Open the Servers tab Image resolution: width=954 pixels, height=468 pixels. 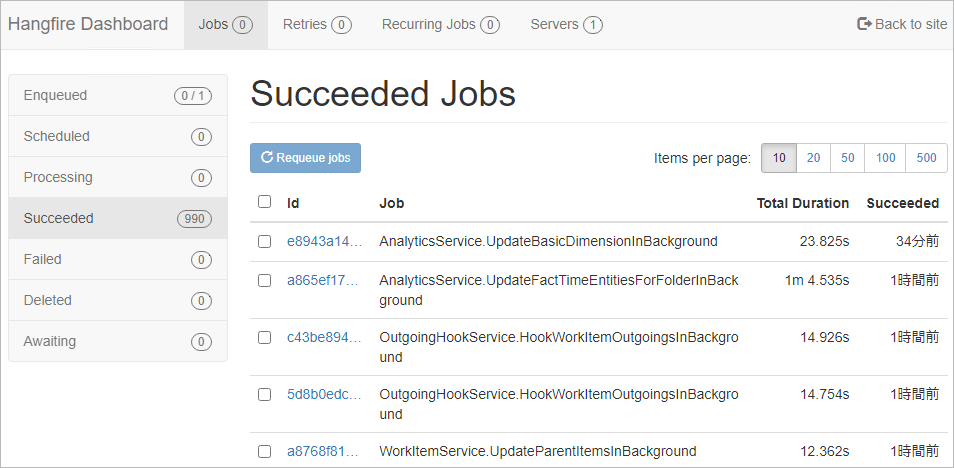565,24
